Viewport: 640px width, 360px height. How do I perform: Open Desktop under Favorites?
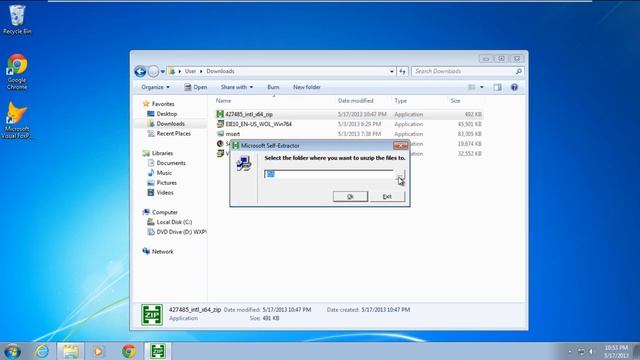coord(162,114)
